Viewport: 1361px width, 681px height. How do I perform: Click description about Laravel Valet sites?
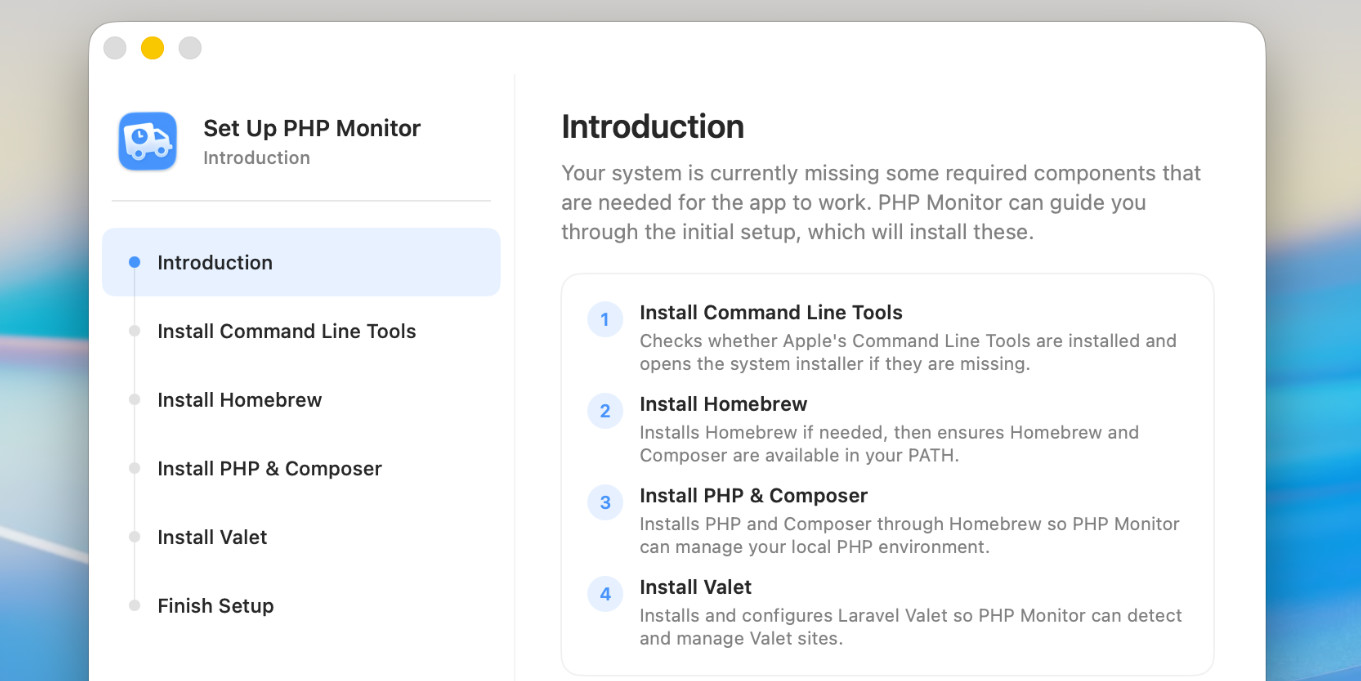911,627
